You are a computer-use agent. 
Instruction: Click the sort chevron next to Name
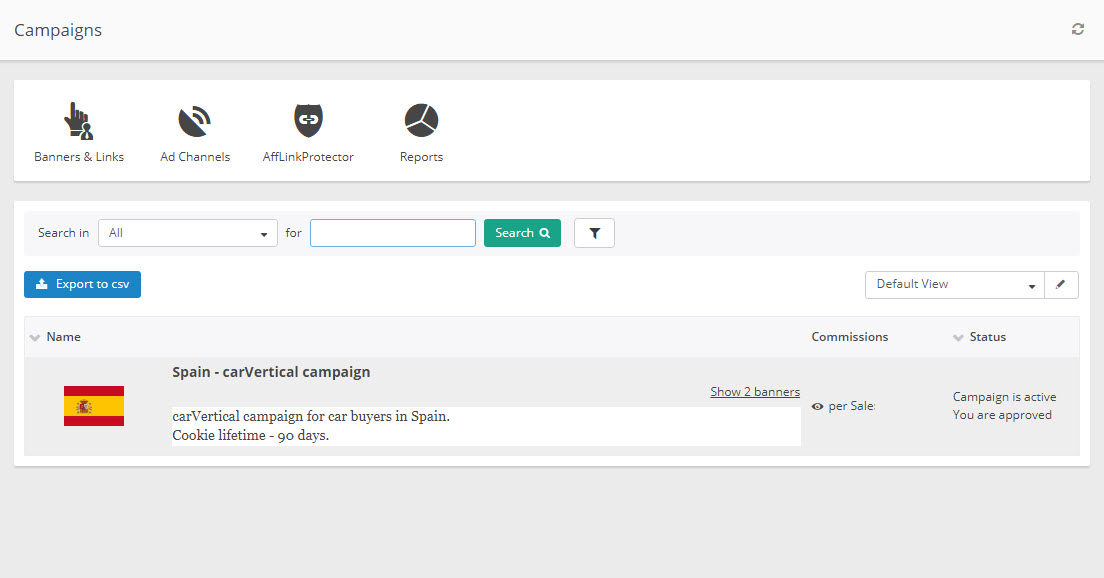(35, 338)
